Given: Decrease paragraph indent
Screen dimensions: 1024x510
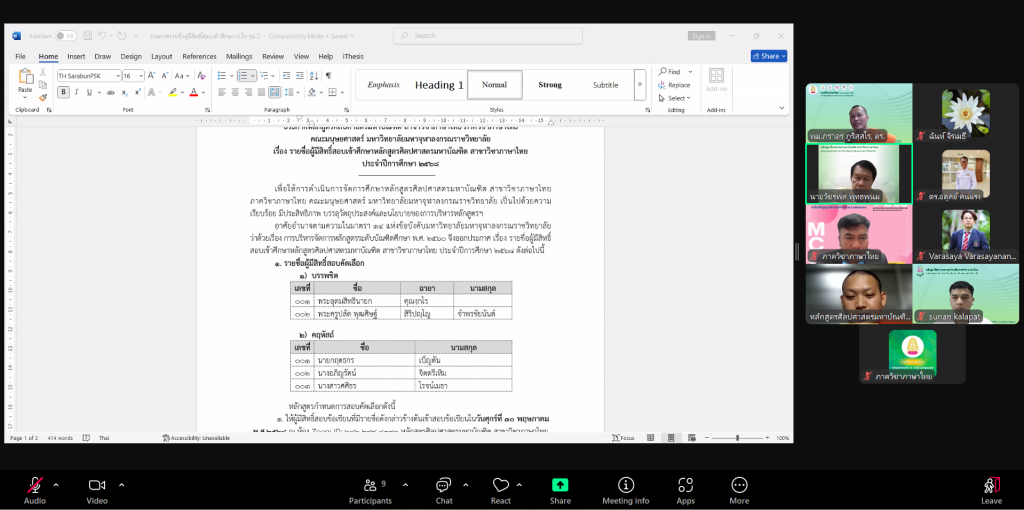Looking at the screenshot, I should (x=287, y=76).
